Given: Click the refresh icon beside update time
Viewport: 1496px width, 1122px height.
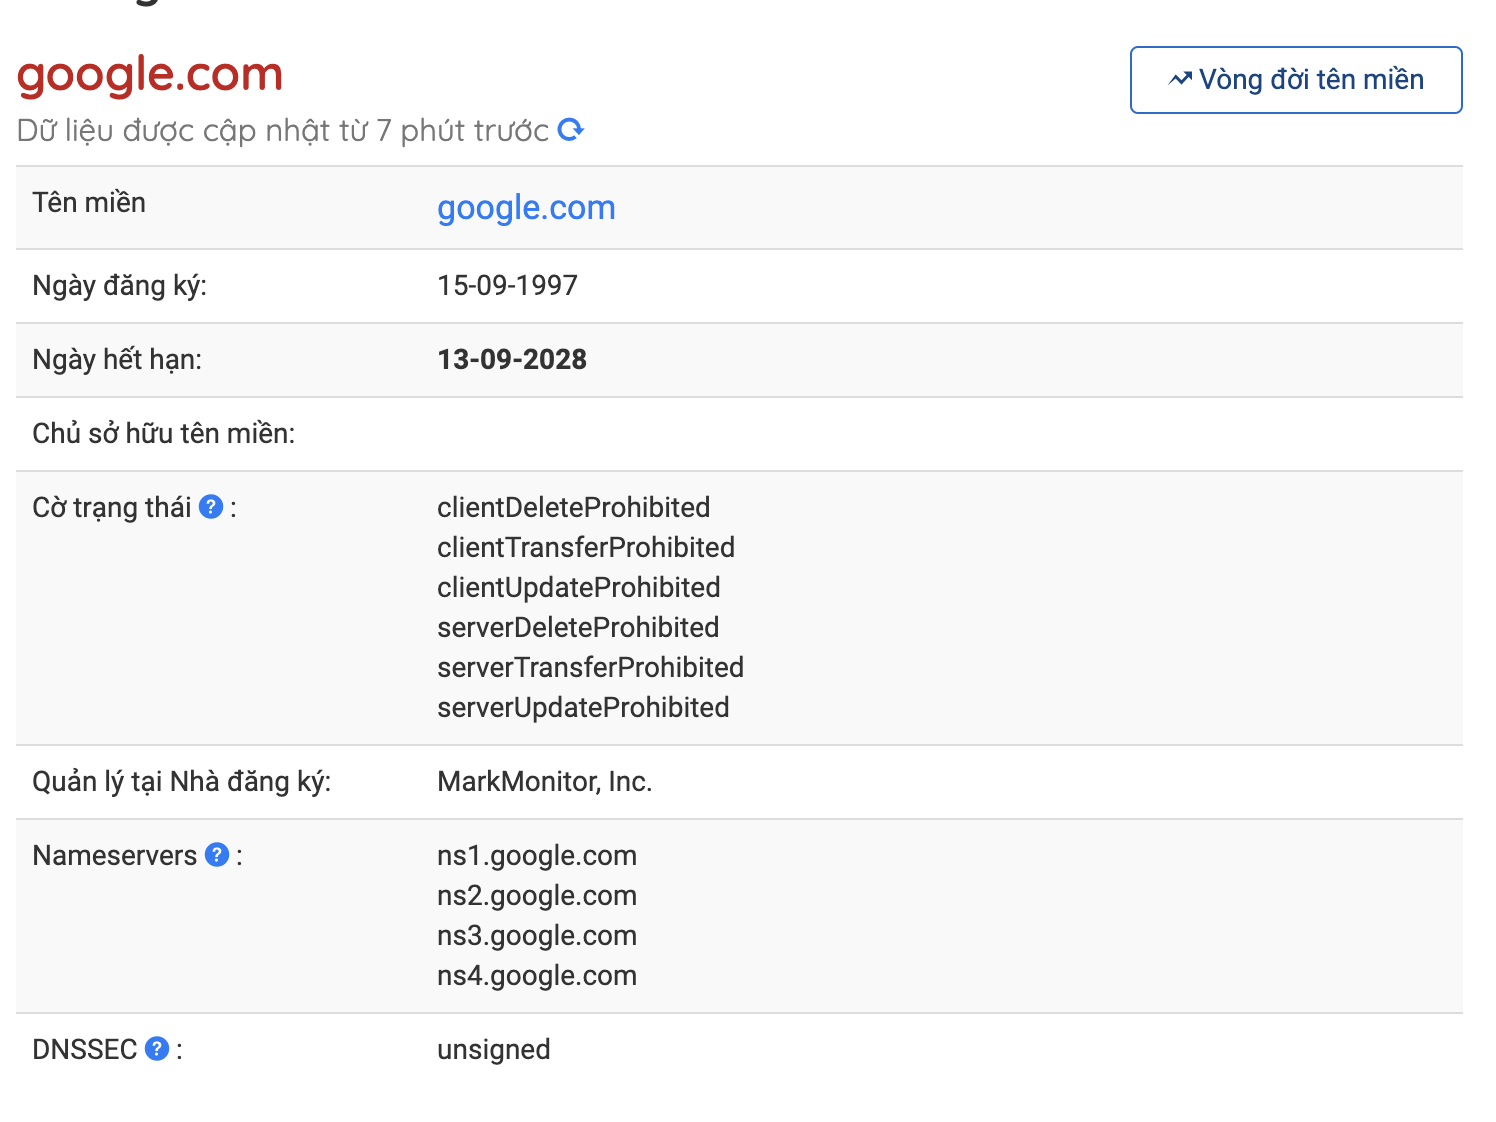Looking at the screenshot, I should point(570,130).
